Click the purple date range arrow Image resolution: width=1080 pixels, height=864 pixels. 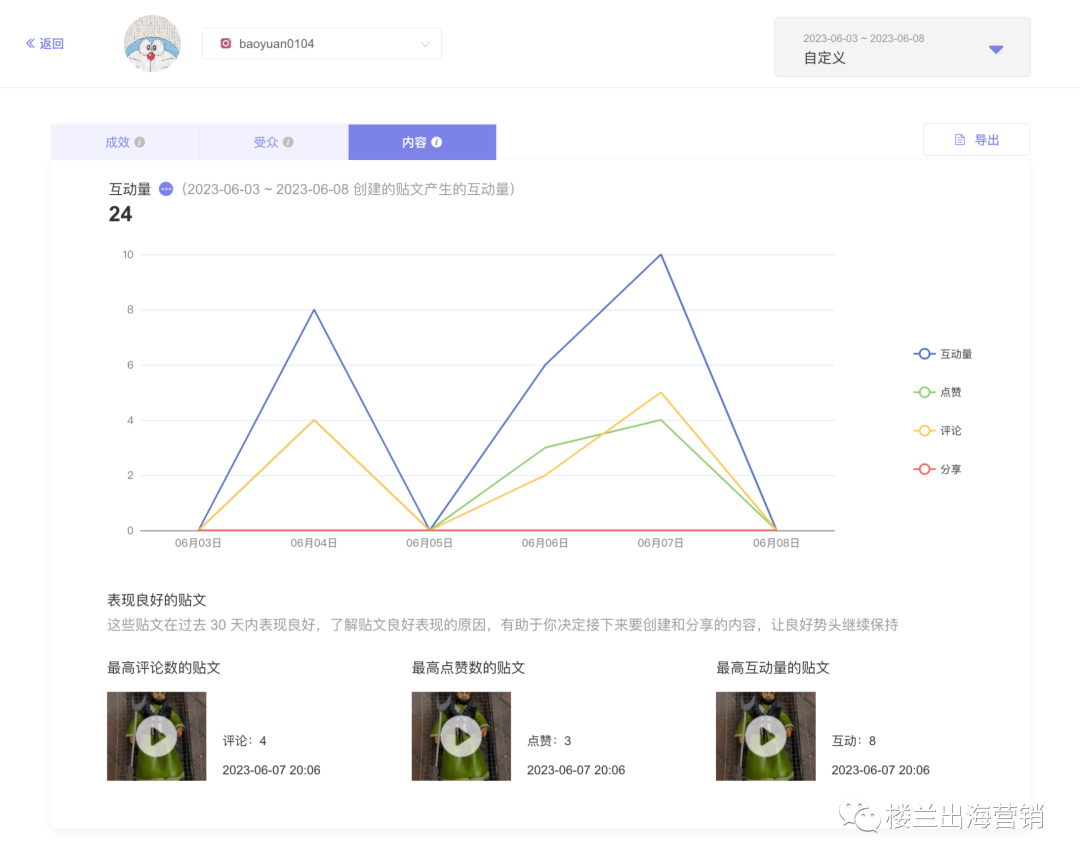click(x=996, y=49)
